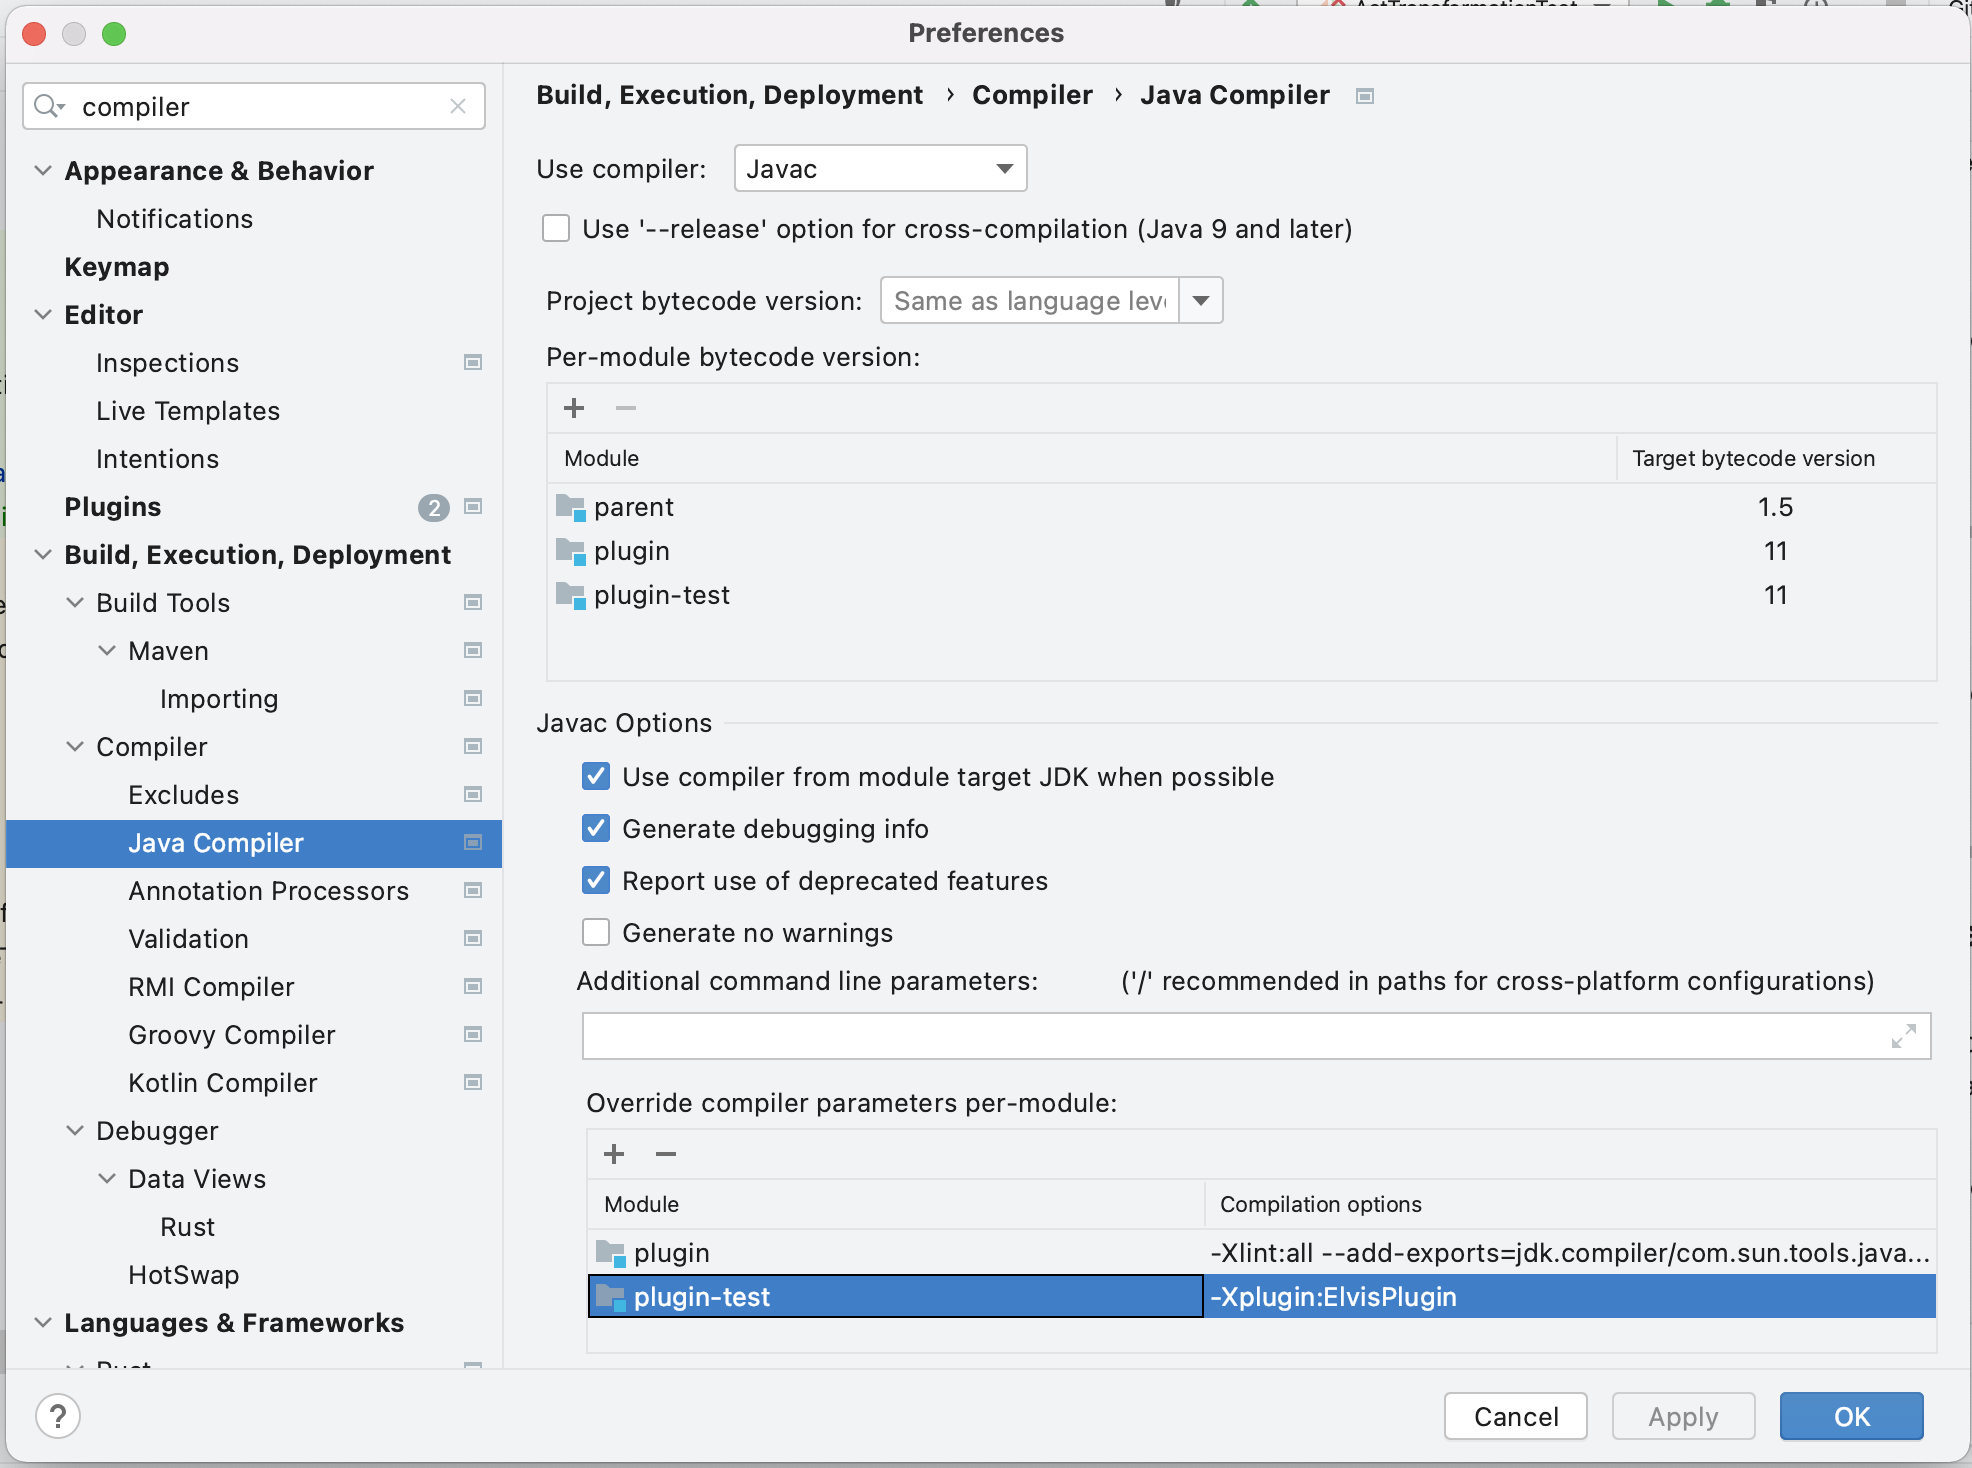Click the plus icon in Per-module bytecode table

pyautogui.click(x=574, y=408)
